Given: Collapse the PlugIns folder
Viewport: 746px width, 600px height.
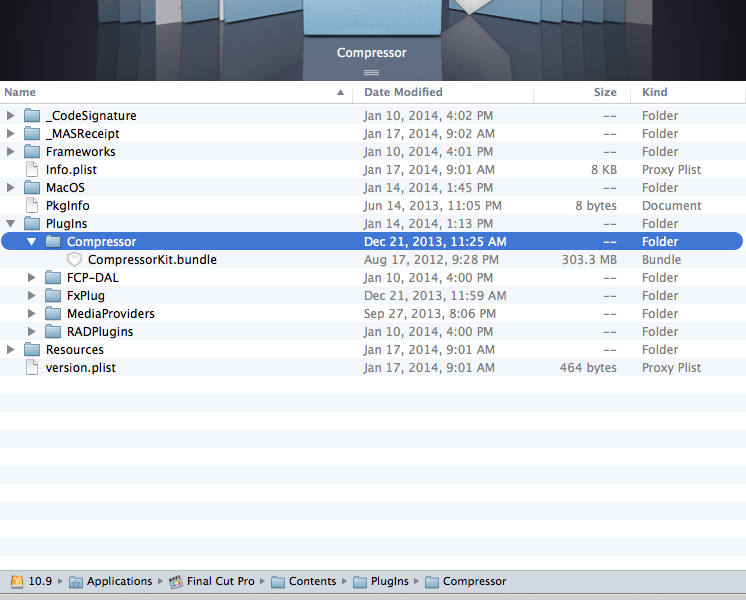Looking at the screenshot, I should (x=10, y=224).
